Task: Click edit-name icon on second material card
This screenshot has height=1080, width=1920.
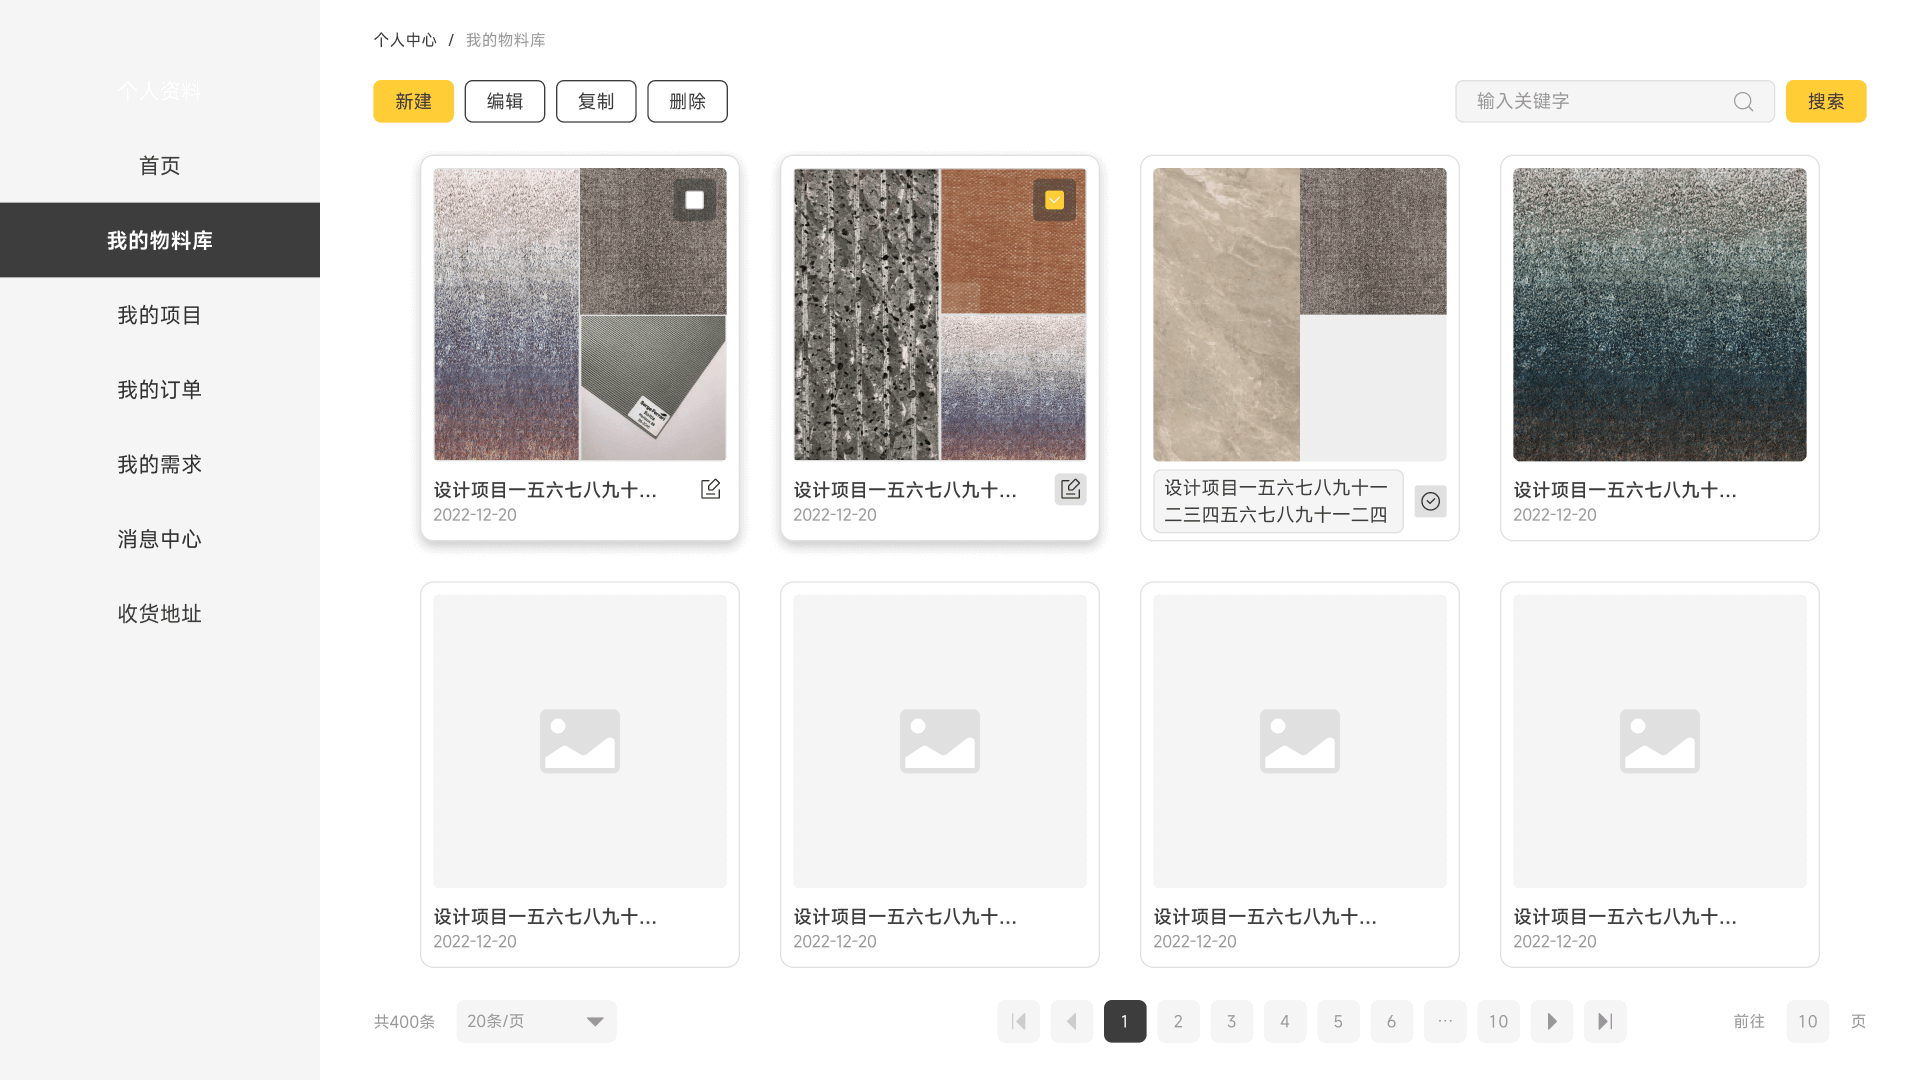Action: click(1070, 489)
